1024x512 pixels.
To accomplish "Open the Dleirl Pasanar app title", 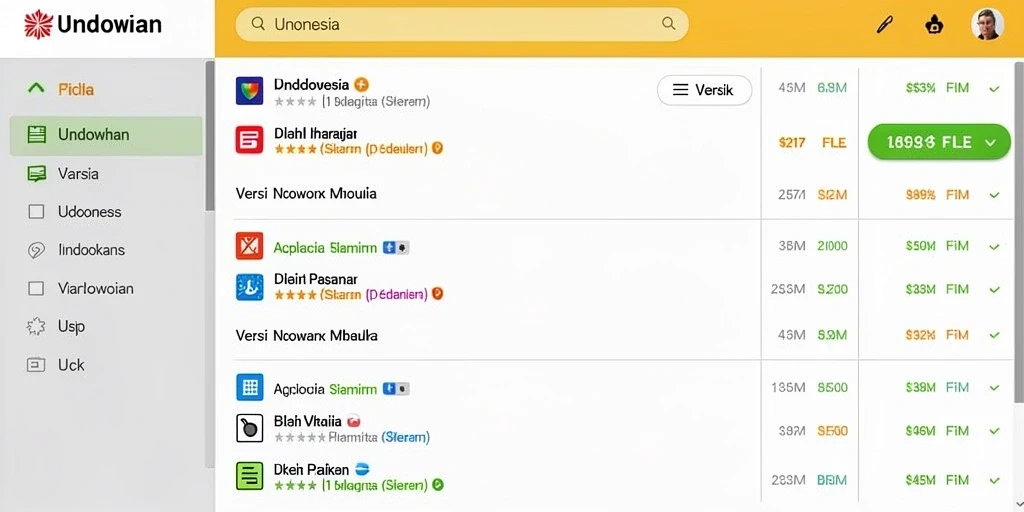I will [315, 279].
